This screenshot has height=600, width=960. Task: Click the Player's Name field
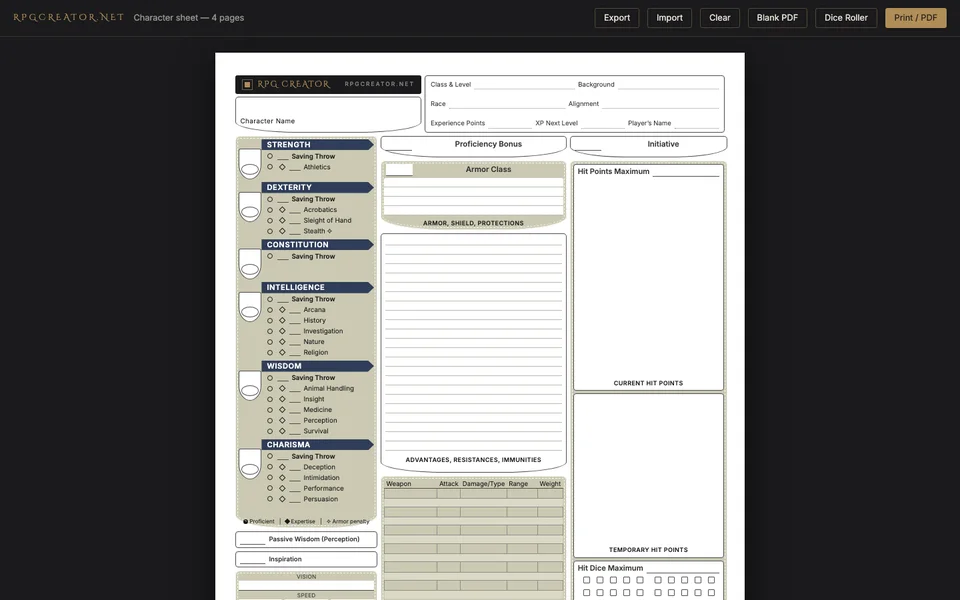click(x=697, y=123)
